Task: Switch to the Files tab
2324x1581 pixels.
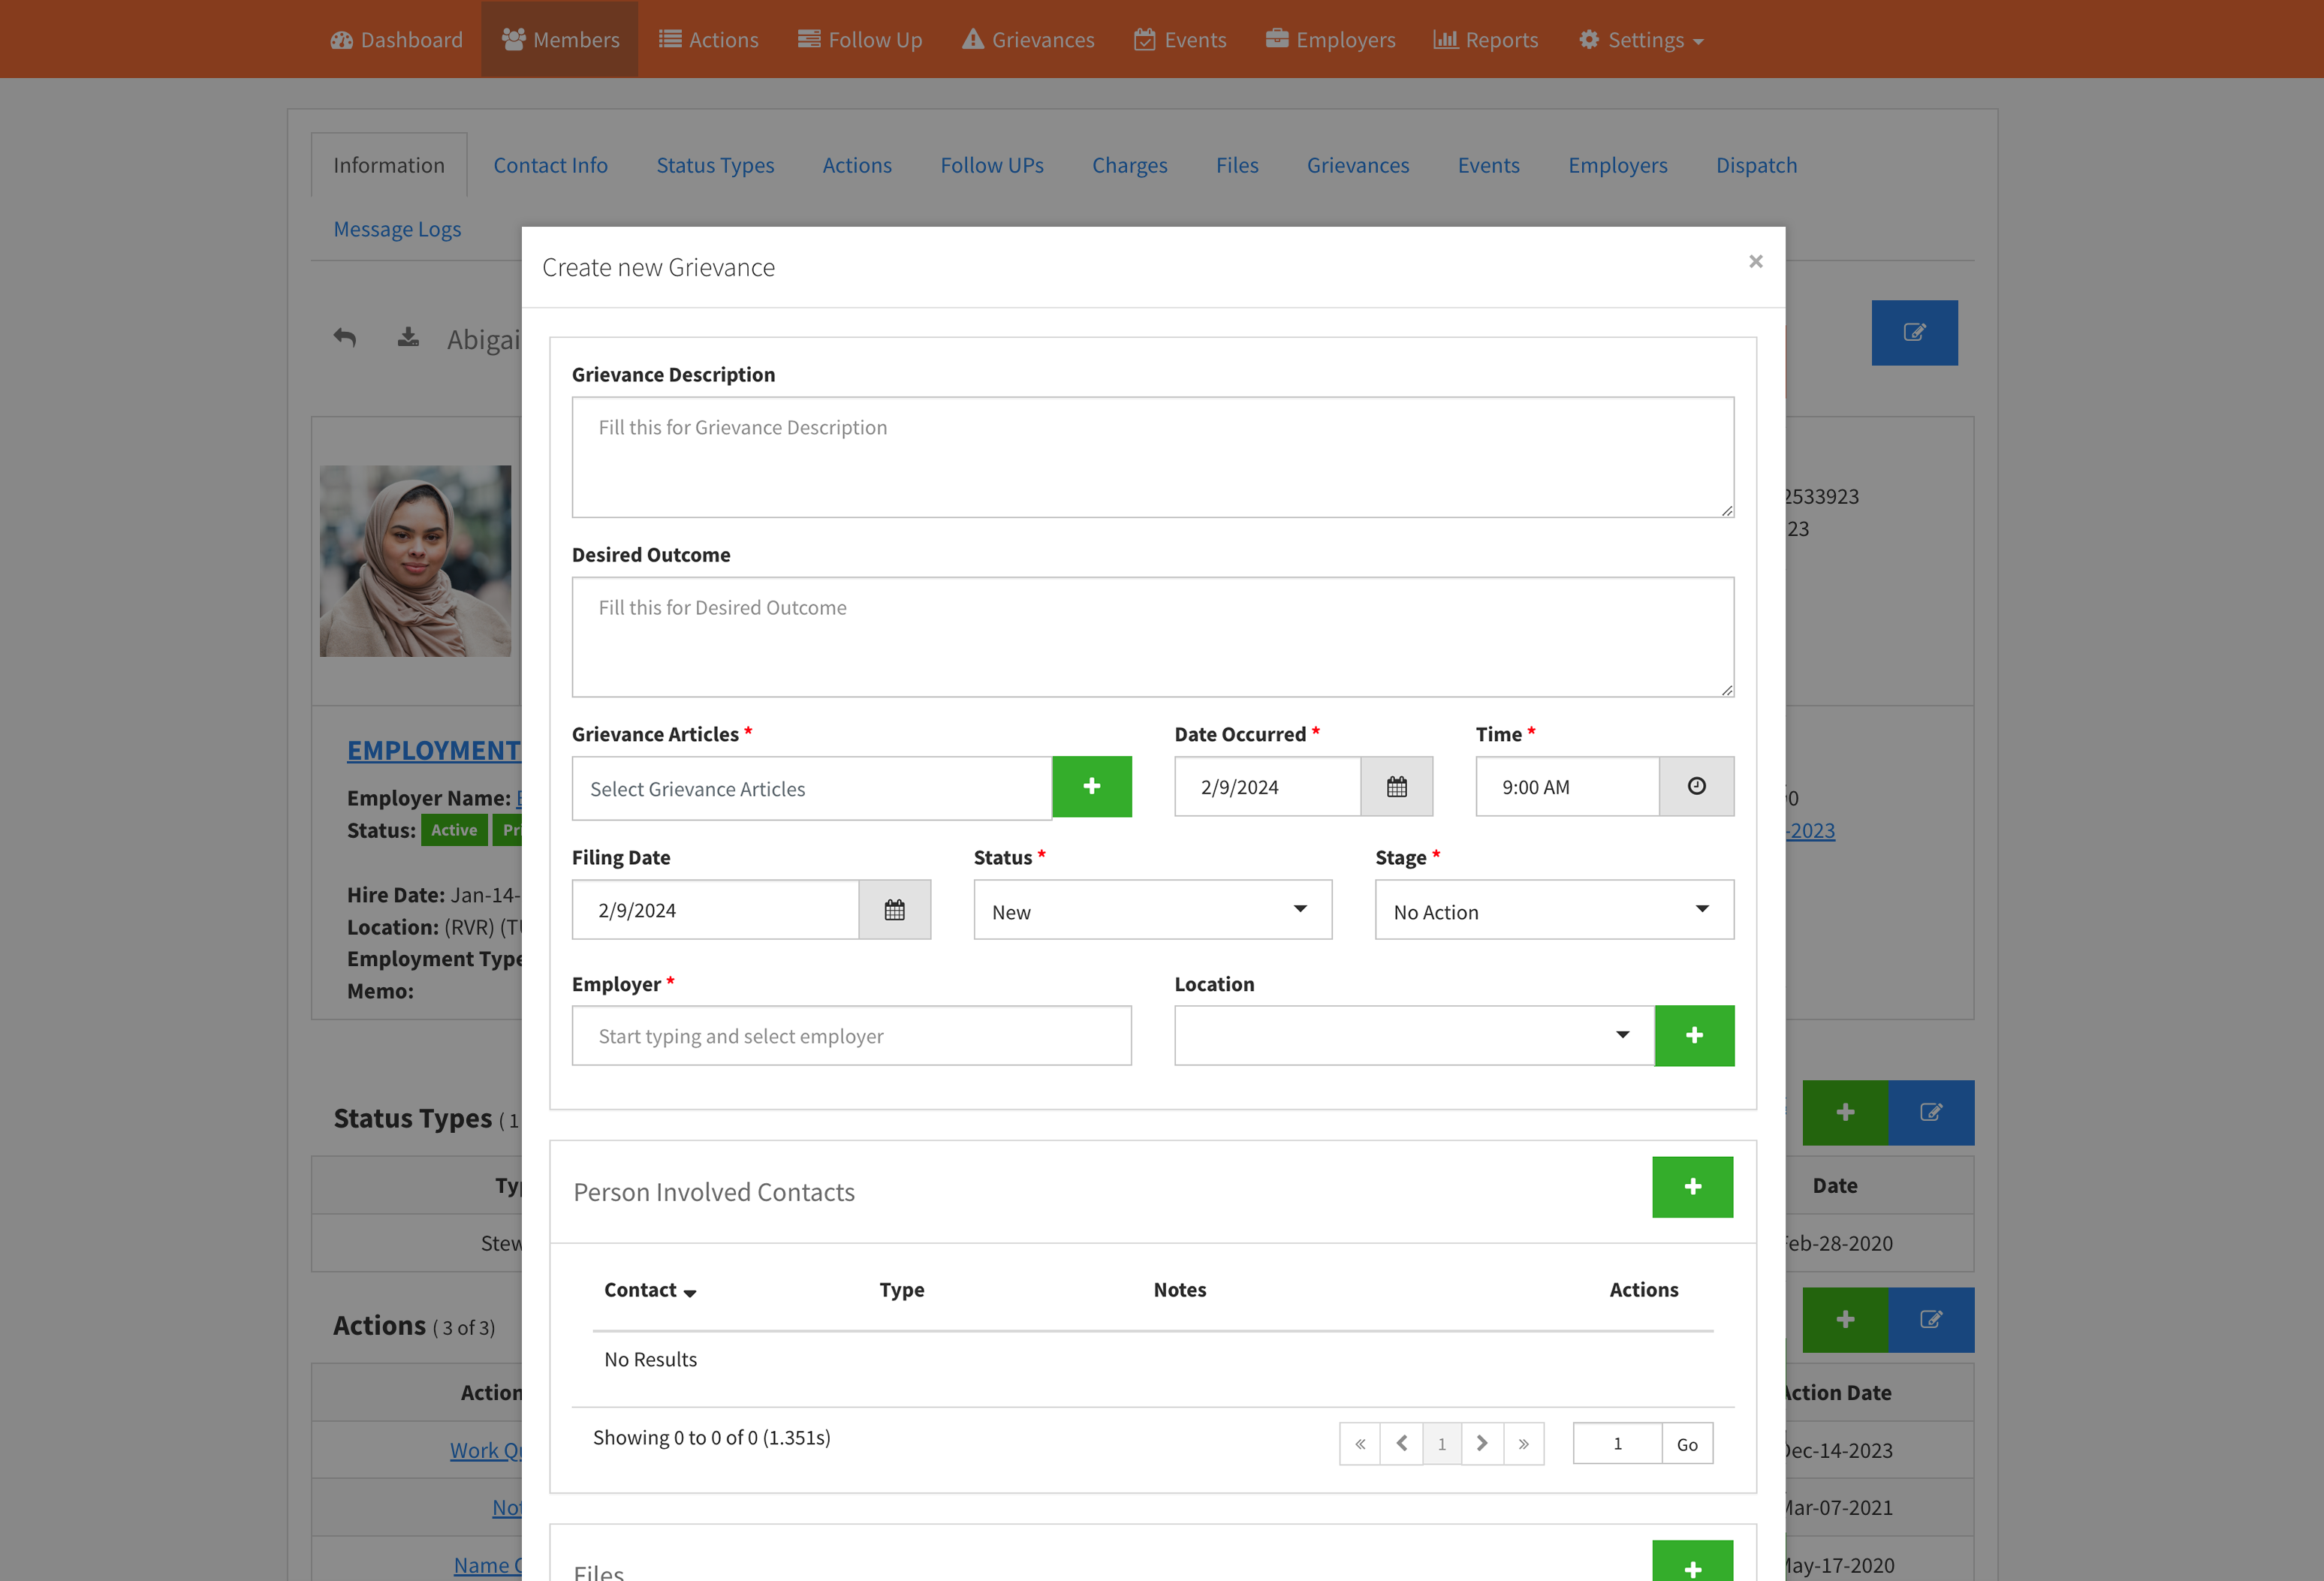Action: click(x=1237, y=165)
